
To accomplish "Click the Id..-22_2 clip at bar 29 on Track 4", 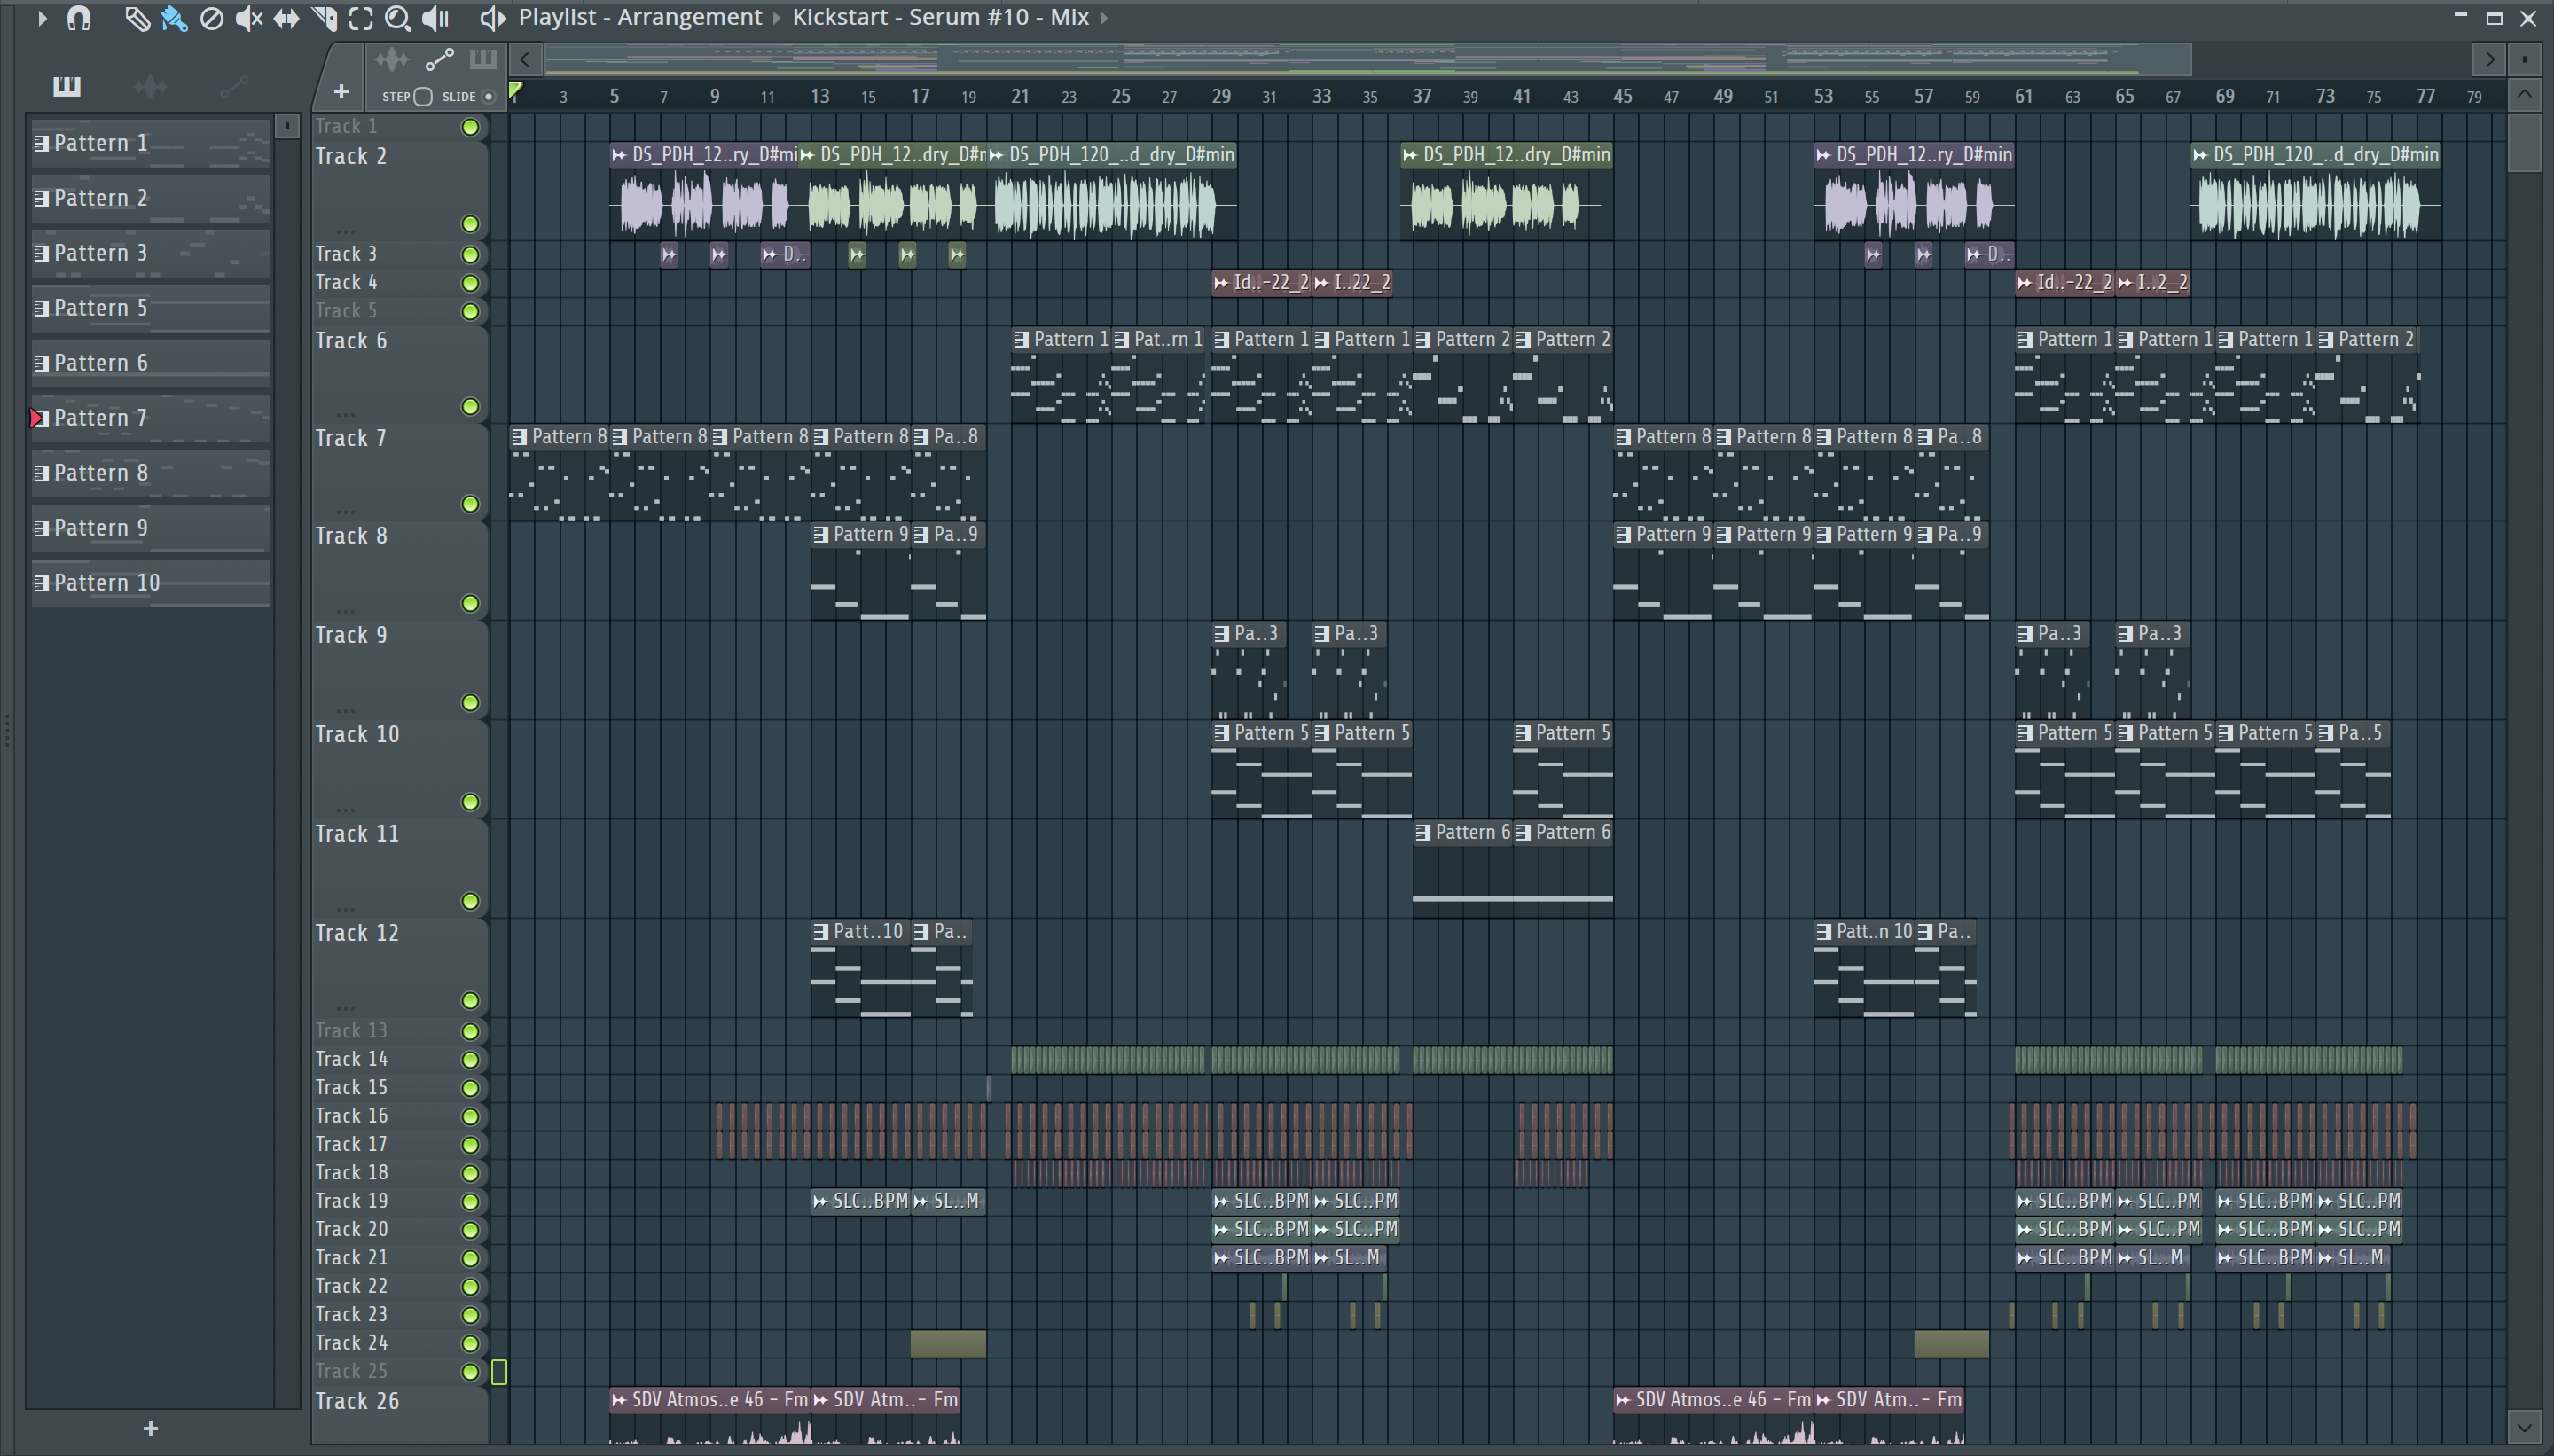I will pos(1261,283).
